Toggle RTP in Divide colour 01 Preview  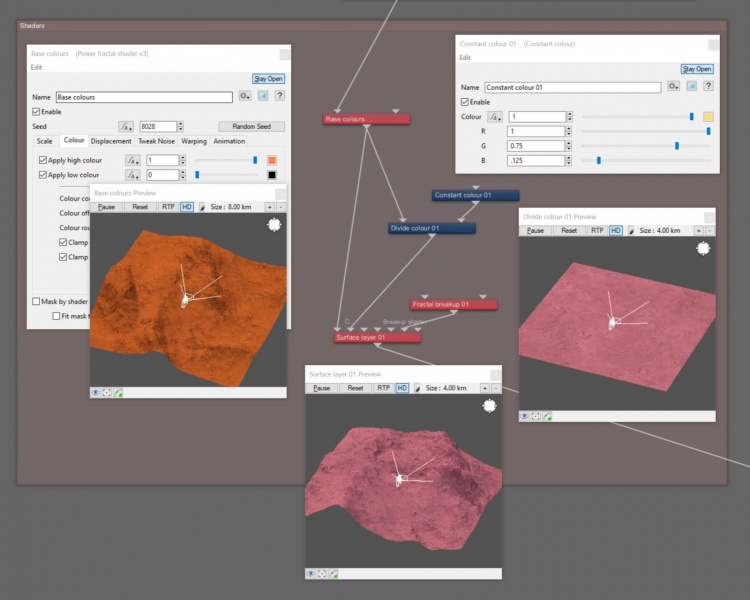[x=597, y=231]
